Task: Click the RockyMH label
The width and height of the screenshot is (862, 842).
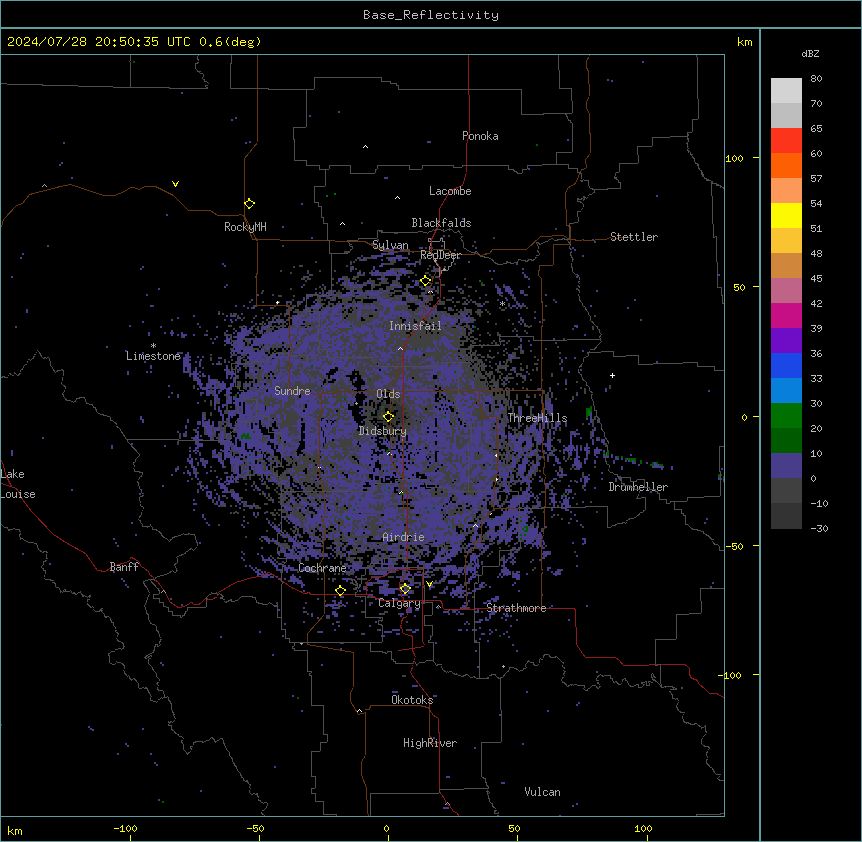Action: (245, 227)
